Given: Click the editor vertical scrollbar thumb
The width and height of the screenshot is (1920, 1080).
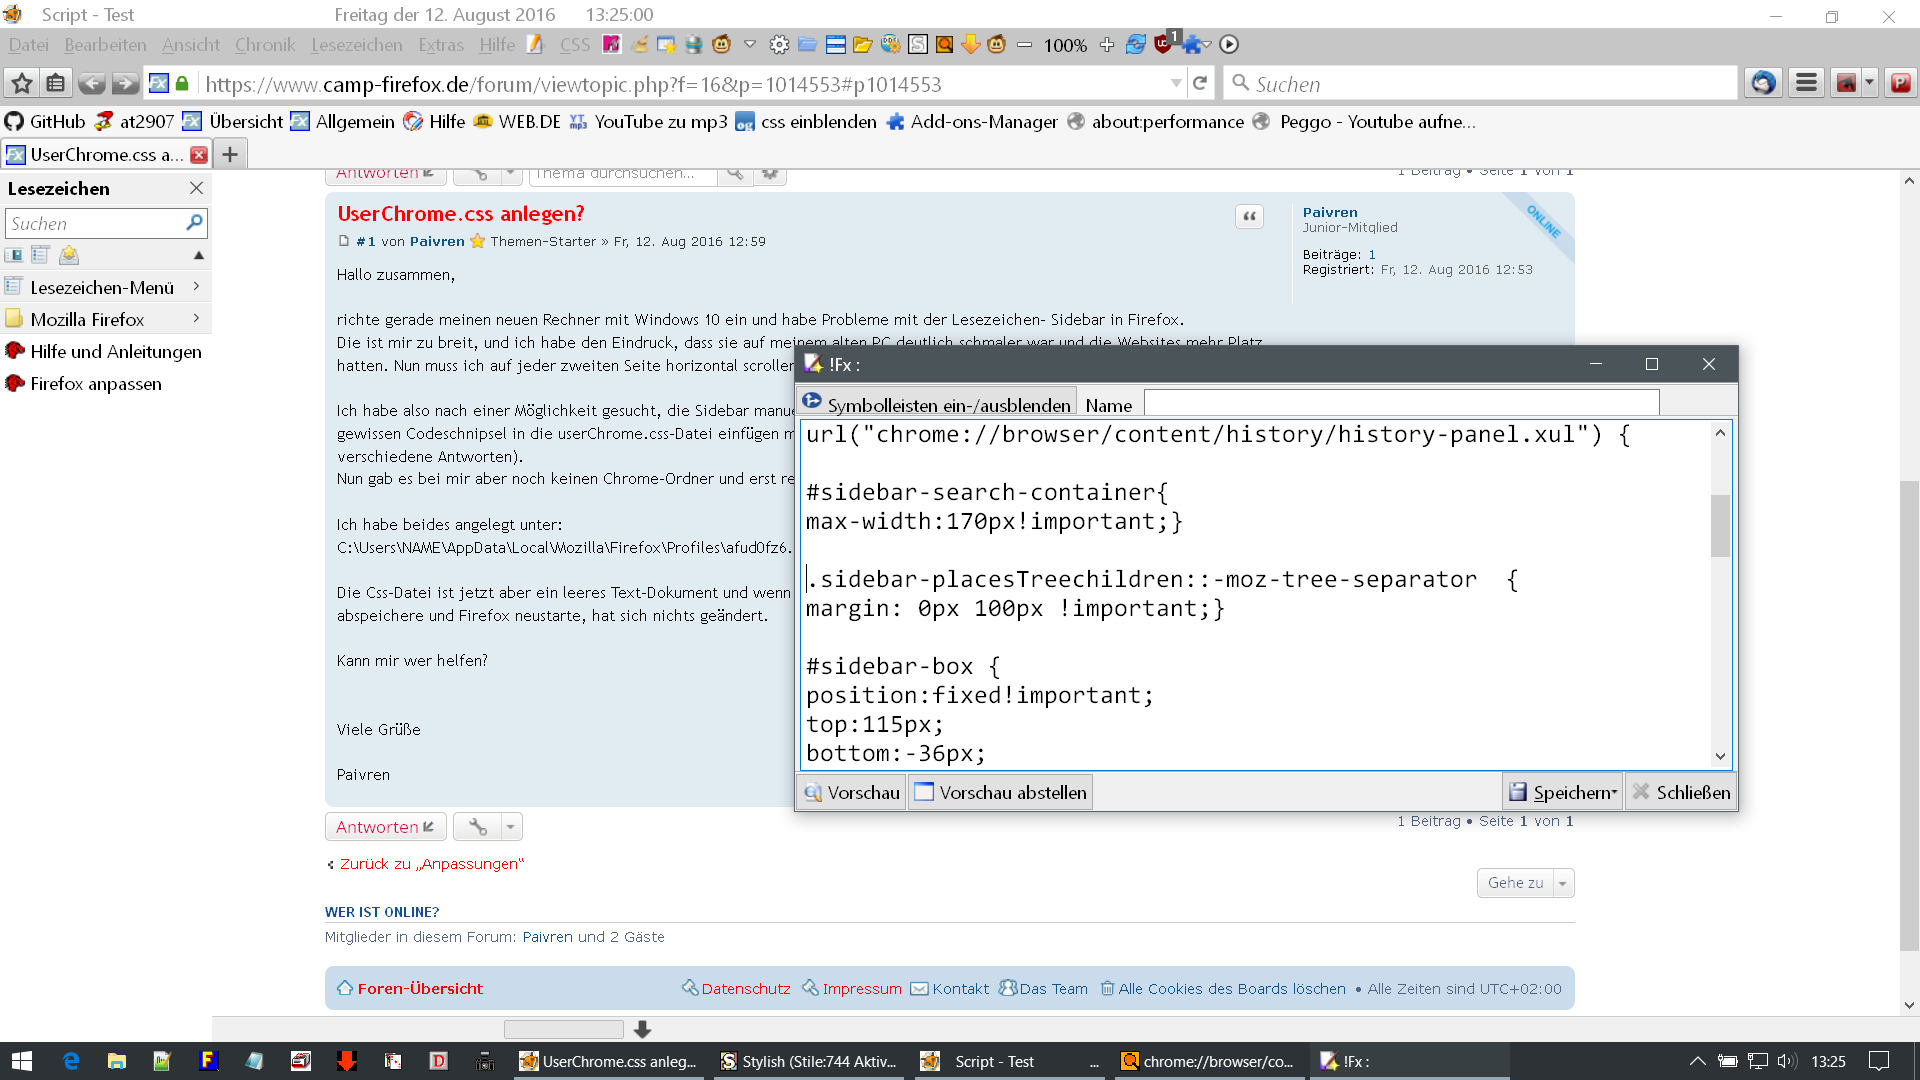Looking at the screenshot, I should click(1720, 525).
